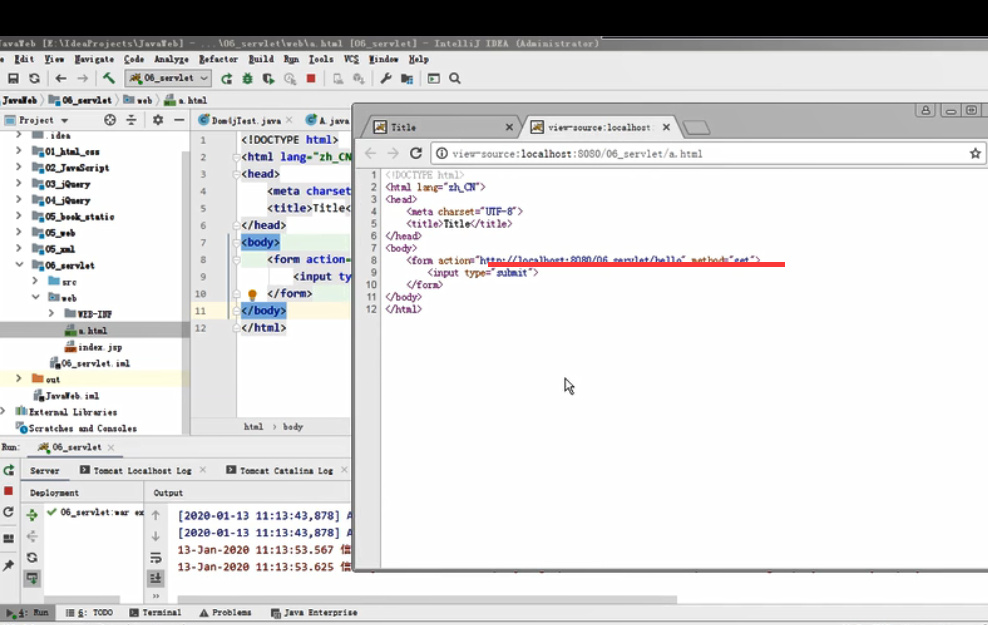
Task: Switch to Tomcat Localhost Log tab
Action: [x=142, y=470]
